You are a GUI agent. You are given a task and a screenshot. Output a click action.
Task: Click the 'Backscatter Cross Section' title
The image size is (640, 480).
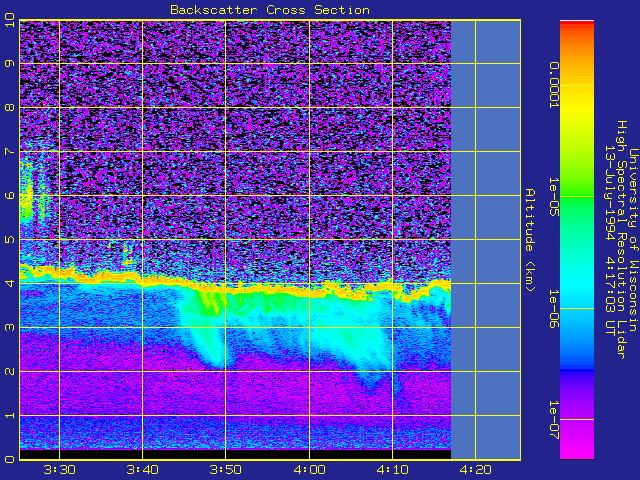pos(270,10)
